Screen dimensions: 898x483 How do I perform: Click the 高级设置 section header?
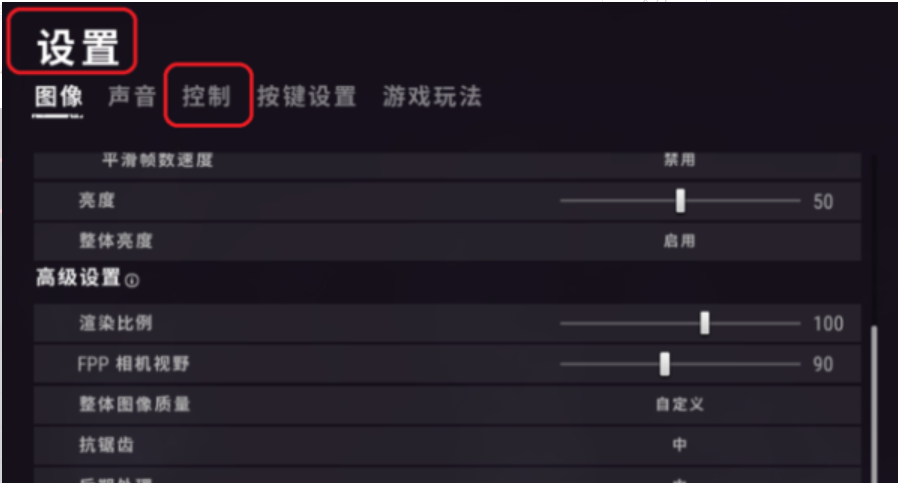pos(78,278)
